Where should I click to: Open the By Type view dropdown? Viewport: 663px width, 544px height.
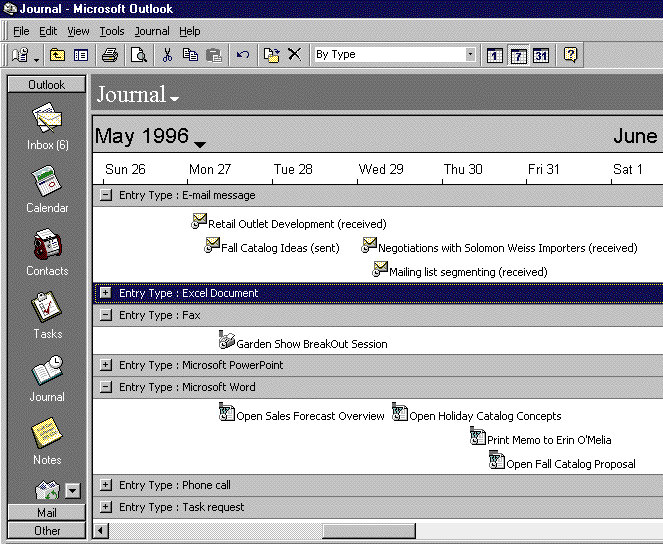click(470, 54)
